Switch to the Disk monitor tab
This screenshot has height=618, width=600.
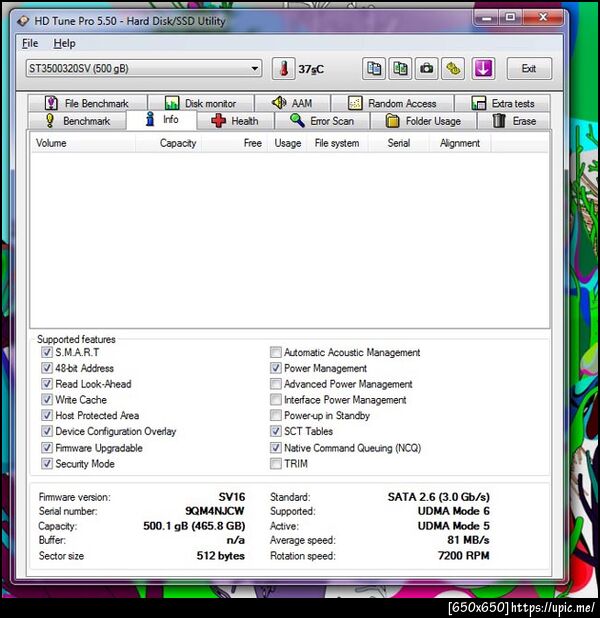[x=201, y=103]
